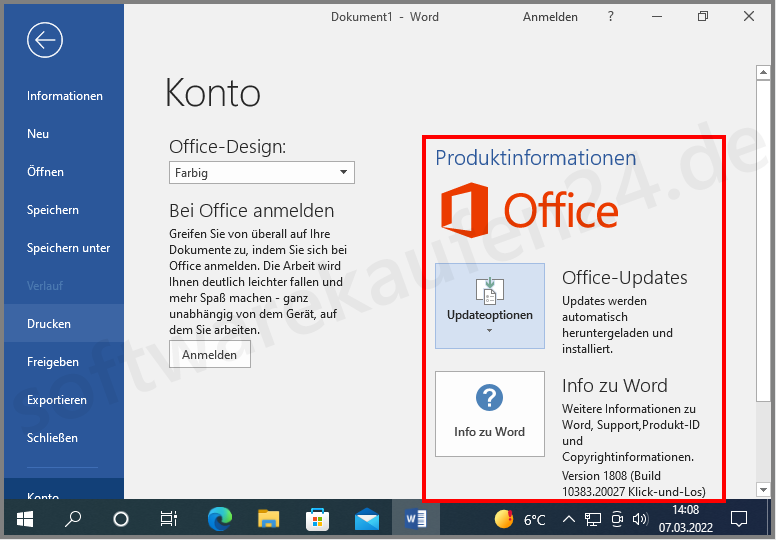Restore down the Word window
Image resolution: width=776 pixels, height=540 pixels.
coord(703,17)
